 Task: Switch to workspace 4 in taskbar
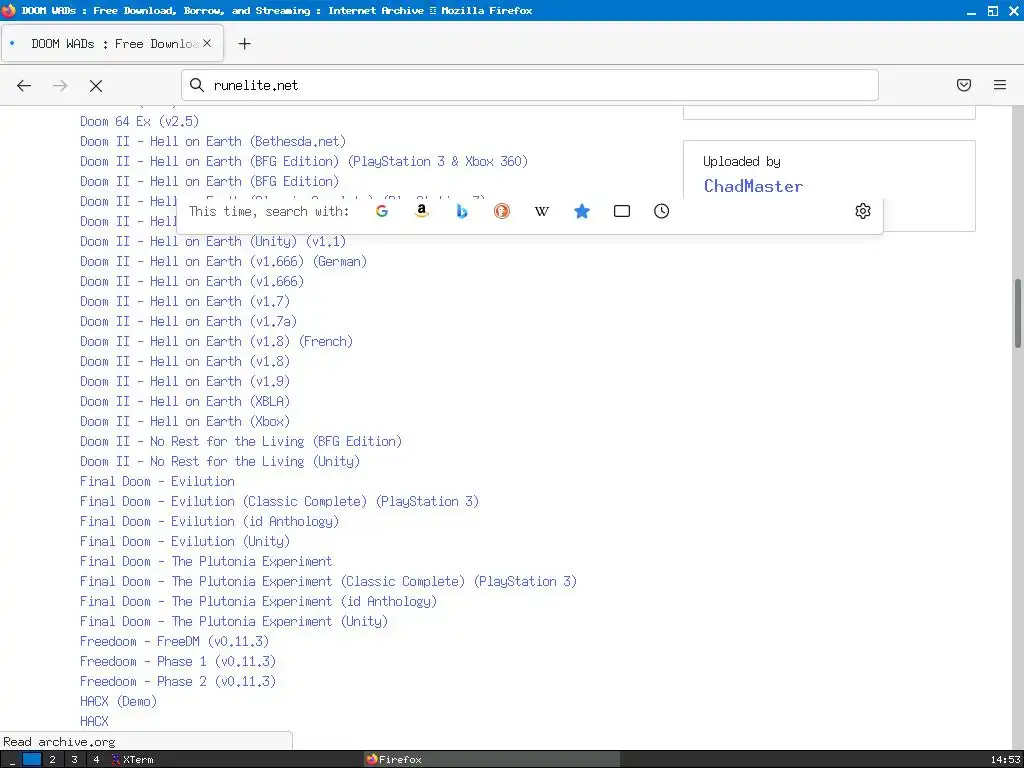pos(96,760)
